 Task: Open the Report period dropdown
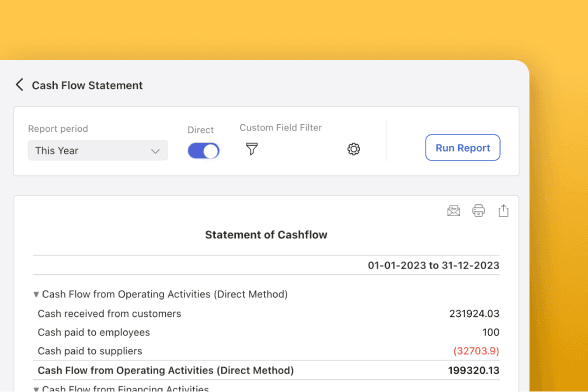(98, 150)
